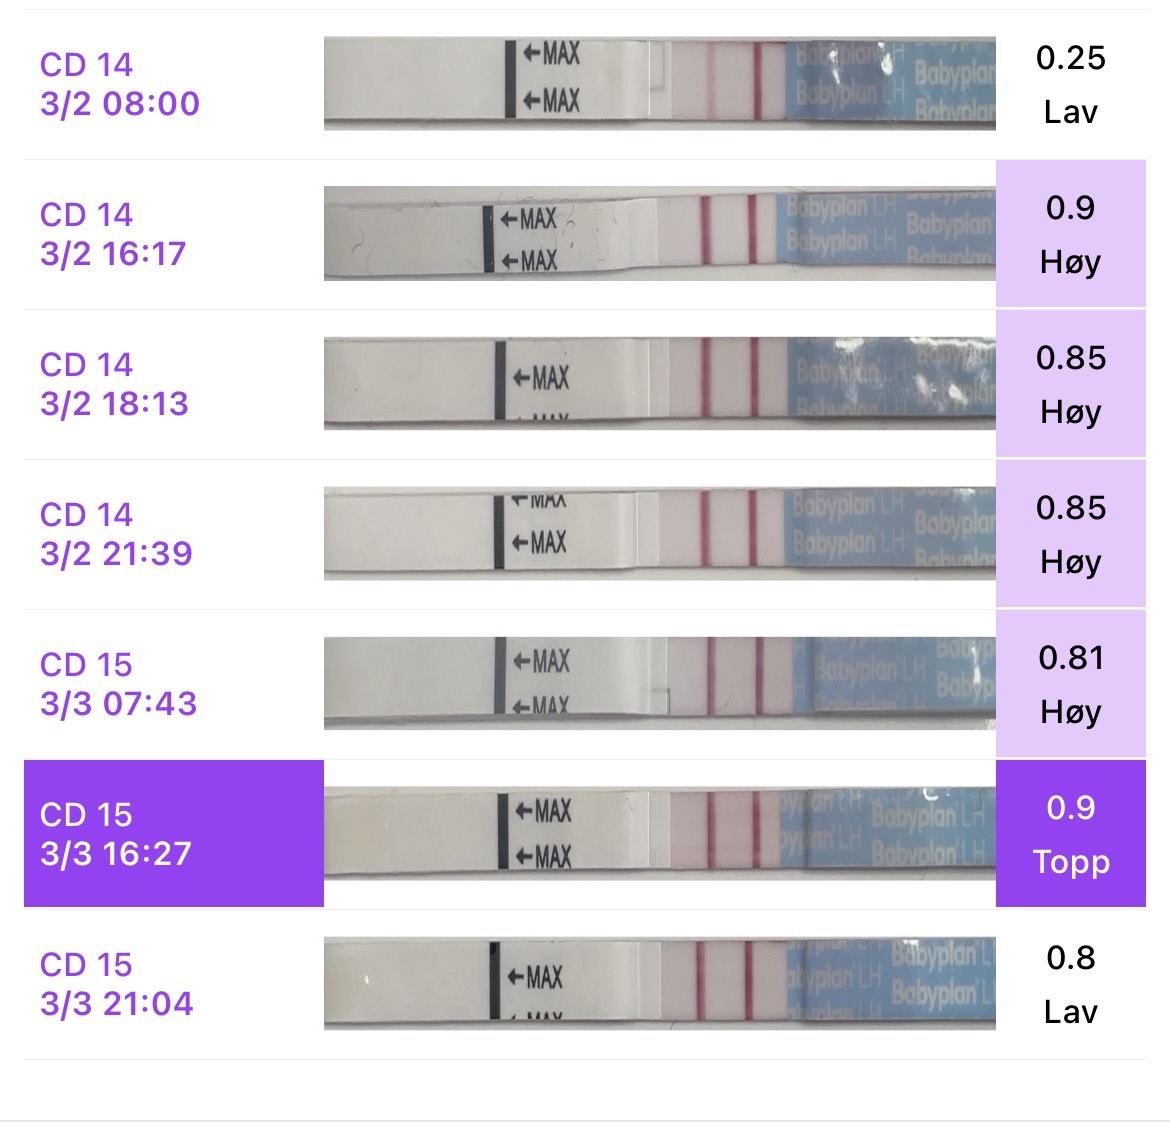The image size is (1170, 1147).
Task: Tap the CD 14 3/2 21:39 date label
Action: [116, 534]
